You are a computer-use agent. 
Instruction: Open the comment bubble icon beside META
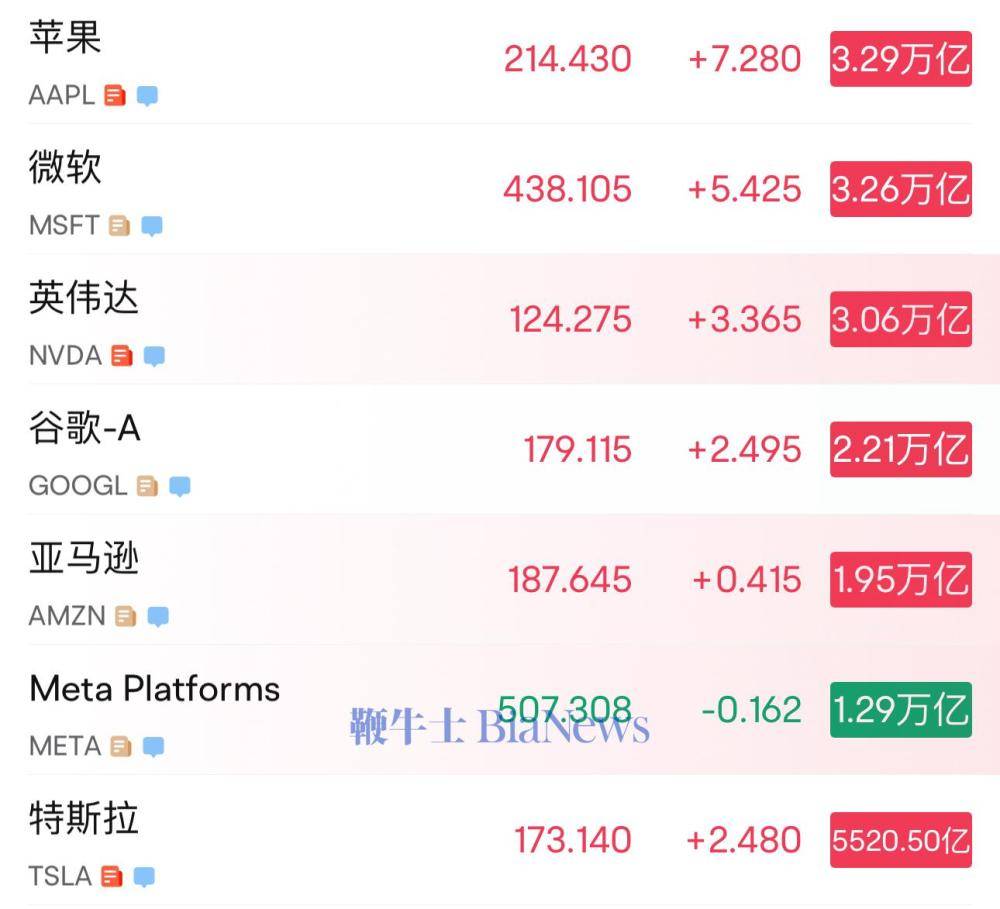[153, 746]
